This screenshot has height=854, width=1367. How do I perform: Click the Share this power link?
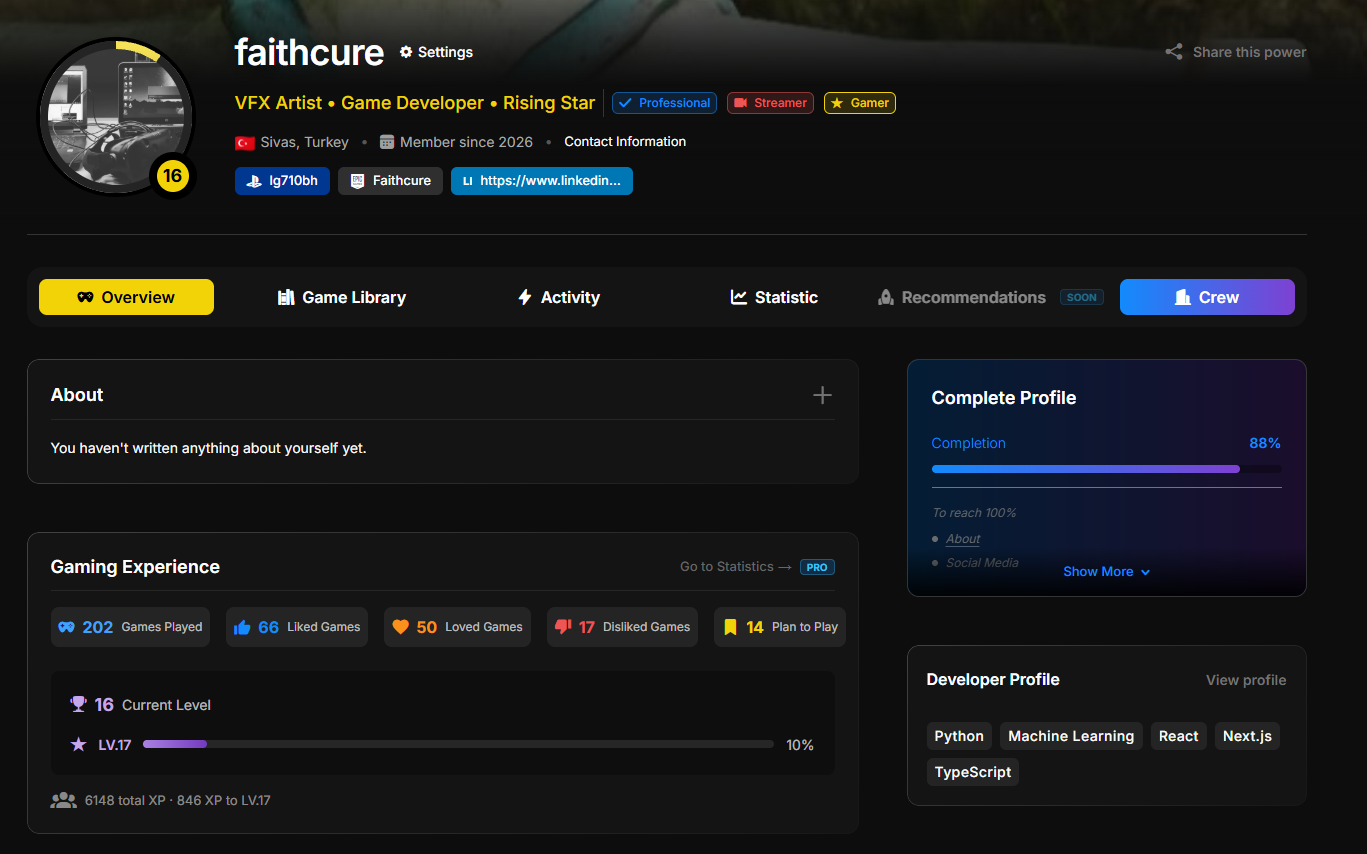pos(1236,52)
